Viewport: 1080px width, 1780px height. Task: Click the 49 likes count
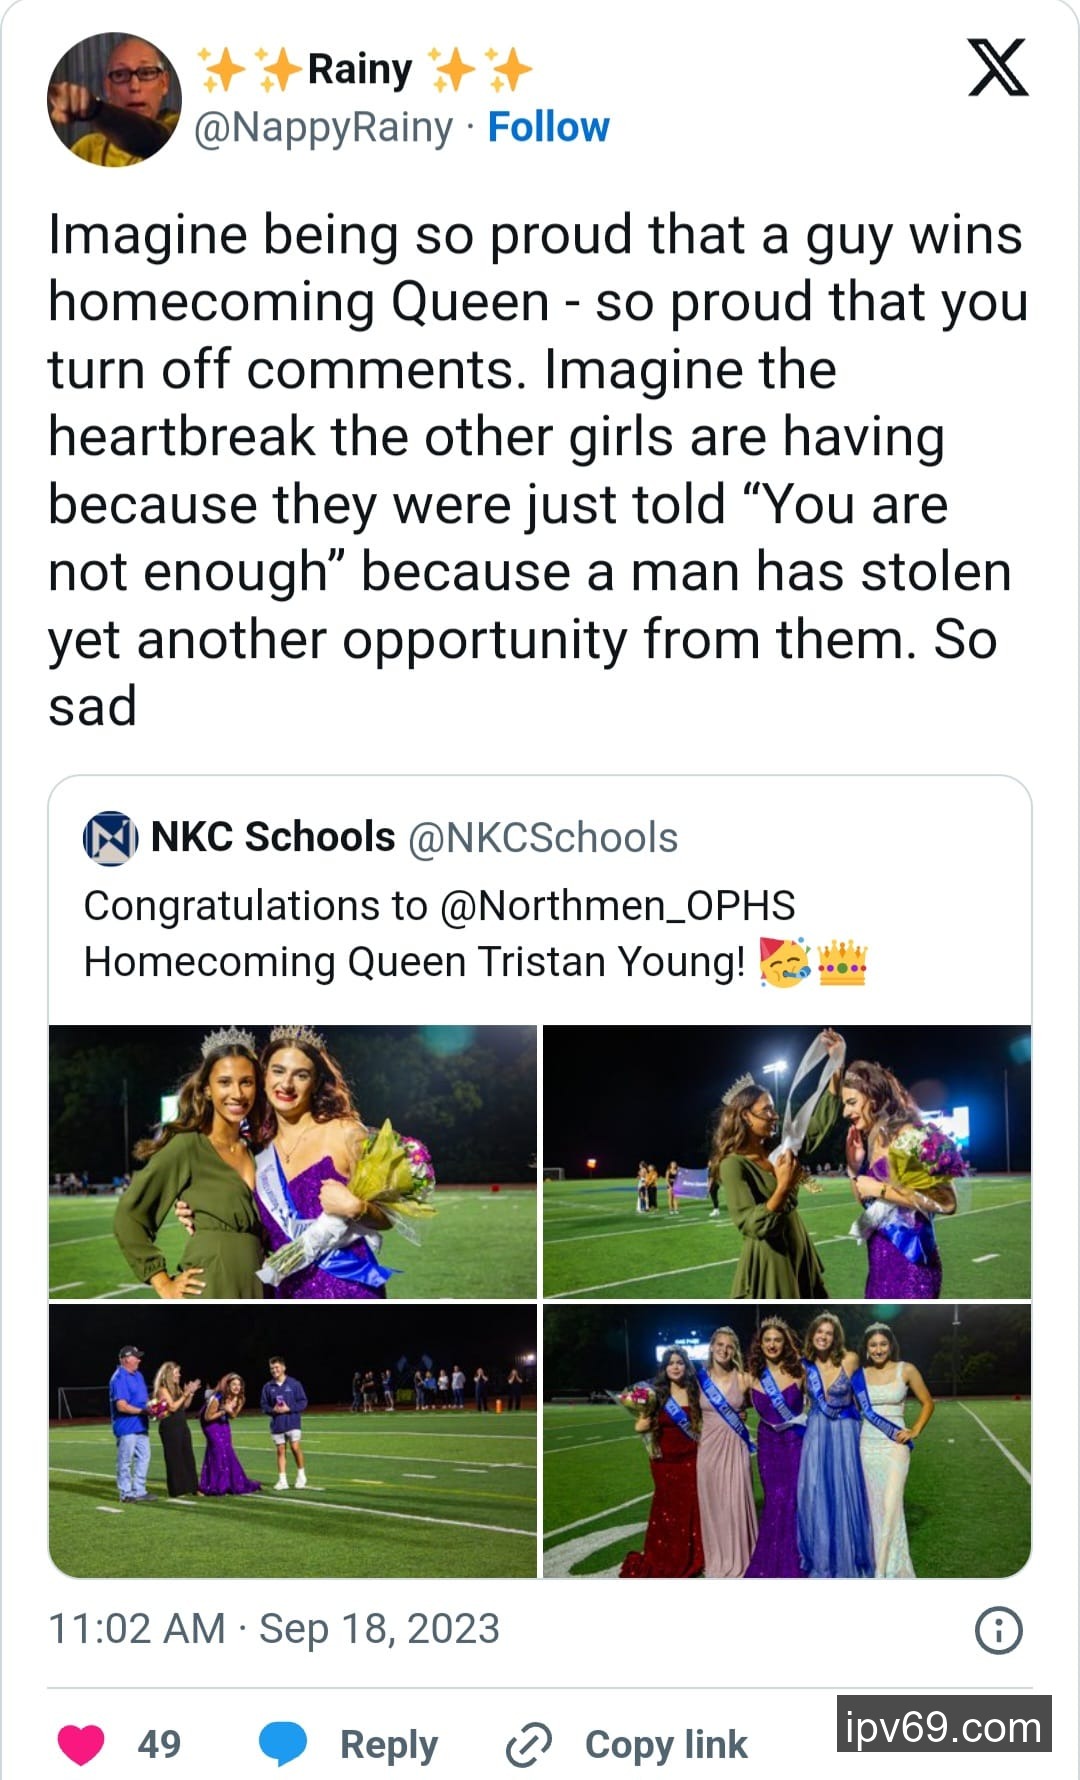pyautogui.click(x=159, y=1745)
